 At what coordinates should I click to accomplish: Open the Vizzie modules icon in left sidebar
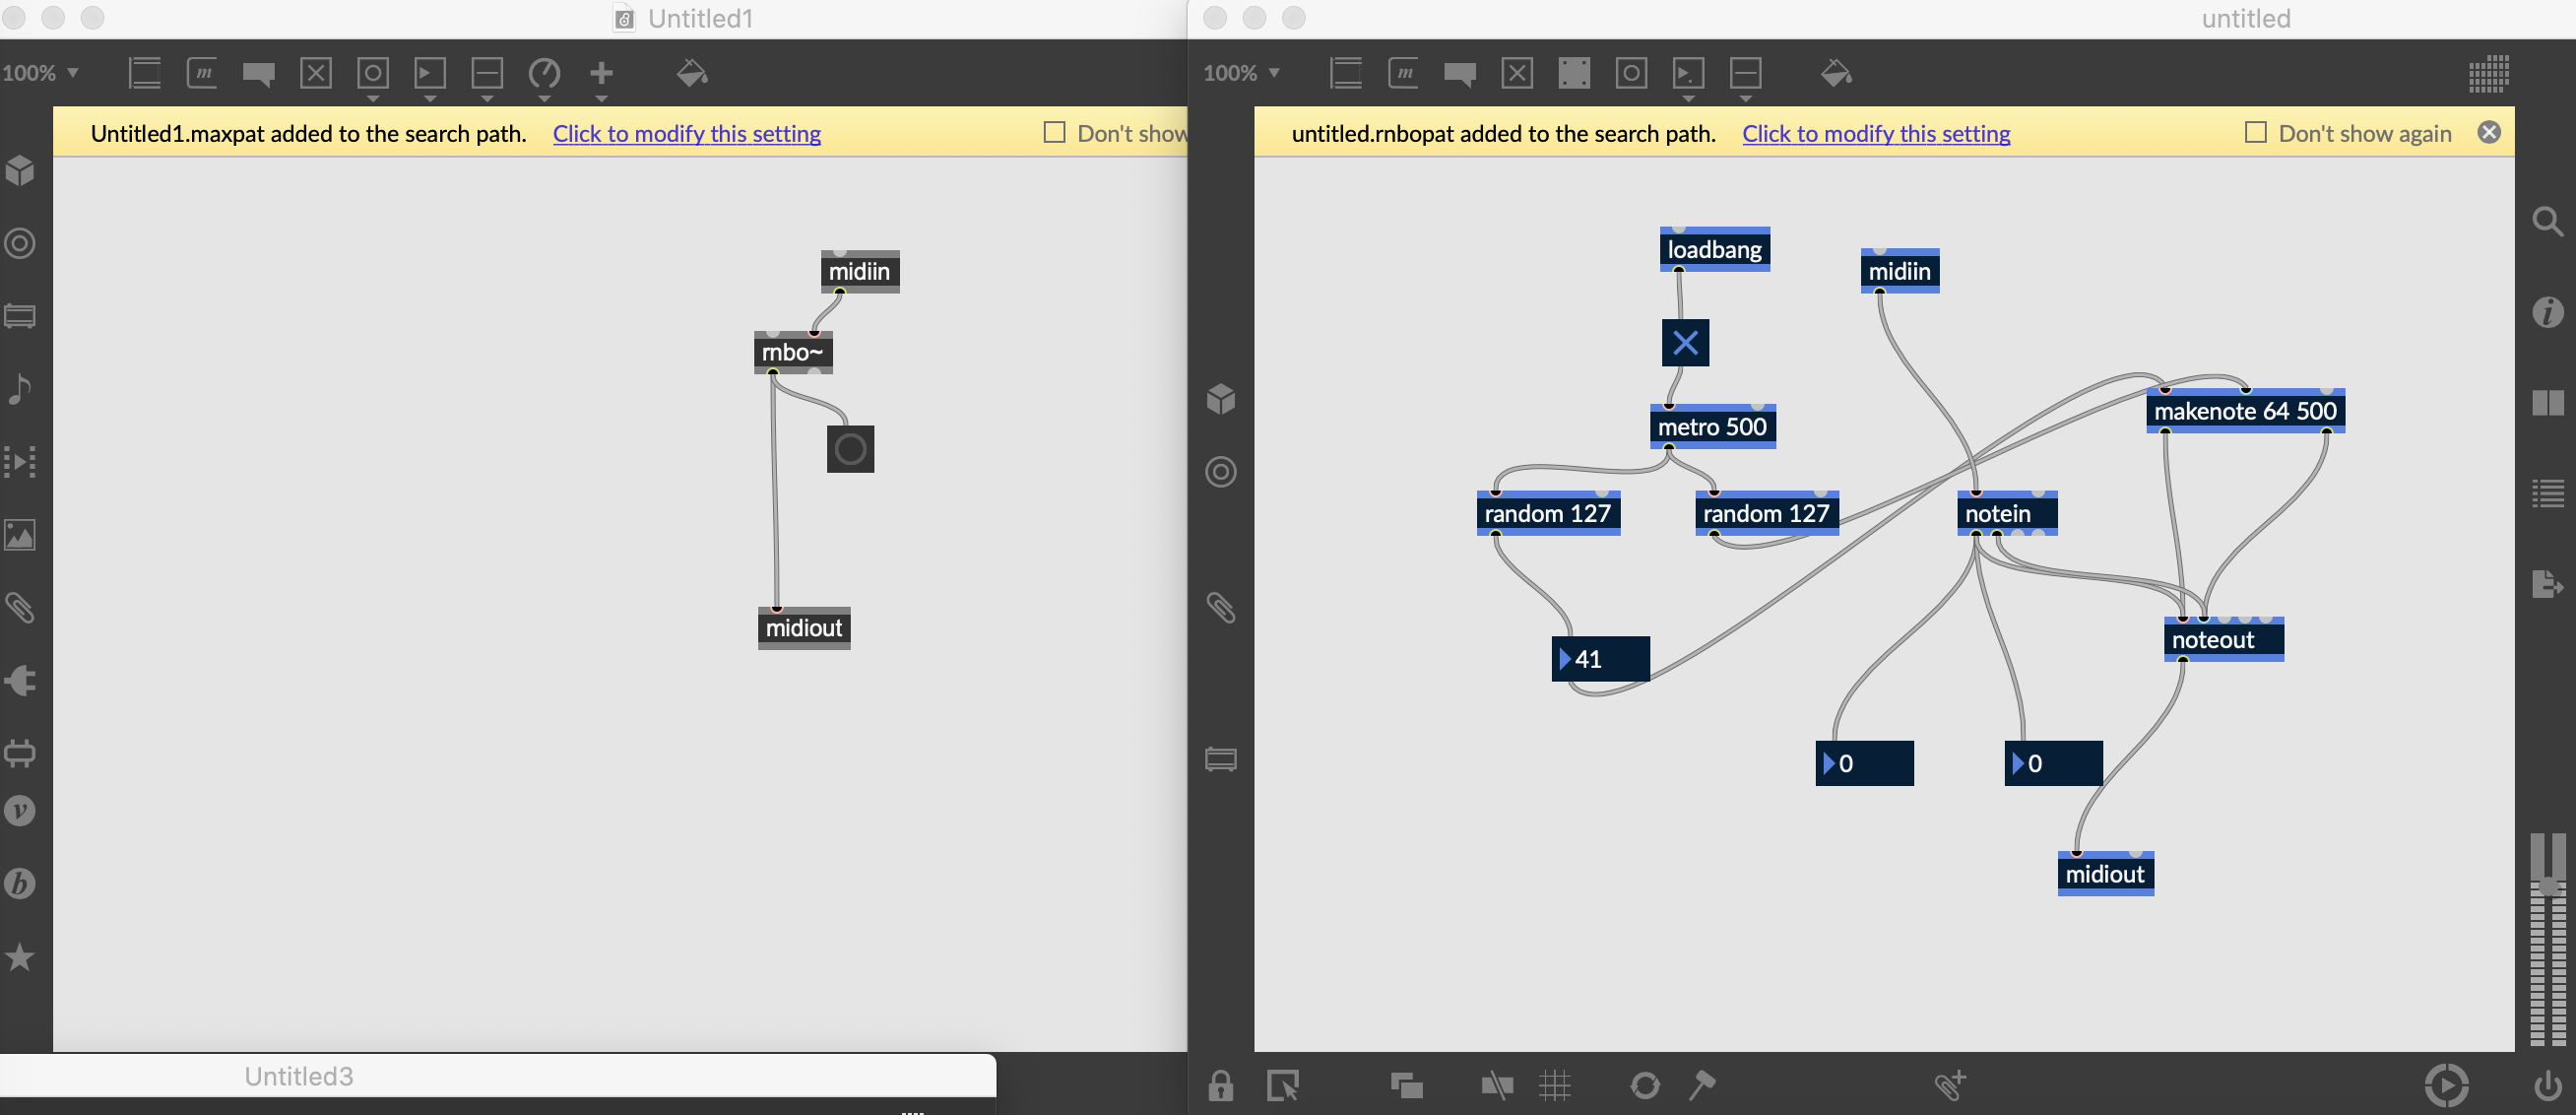tap(20, 810)
